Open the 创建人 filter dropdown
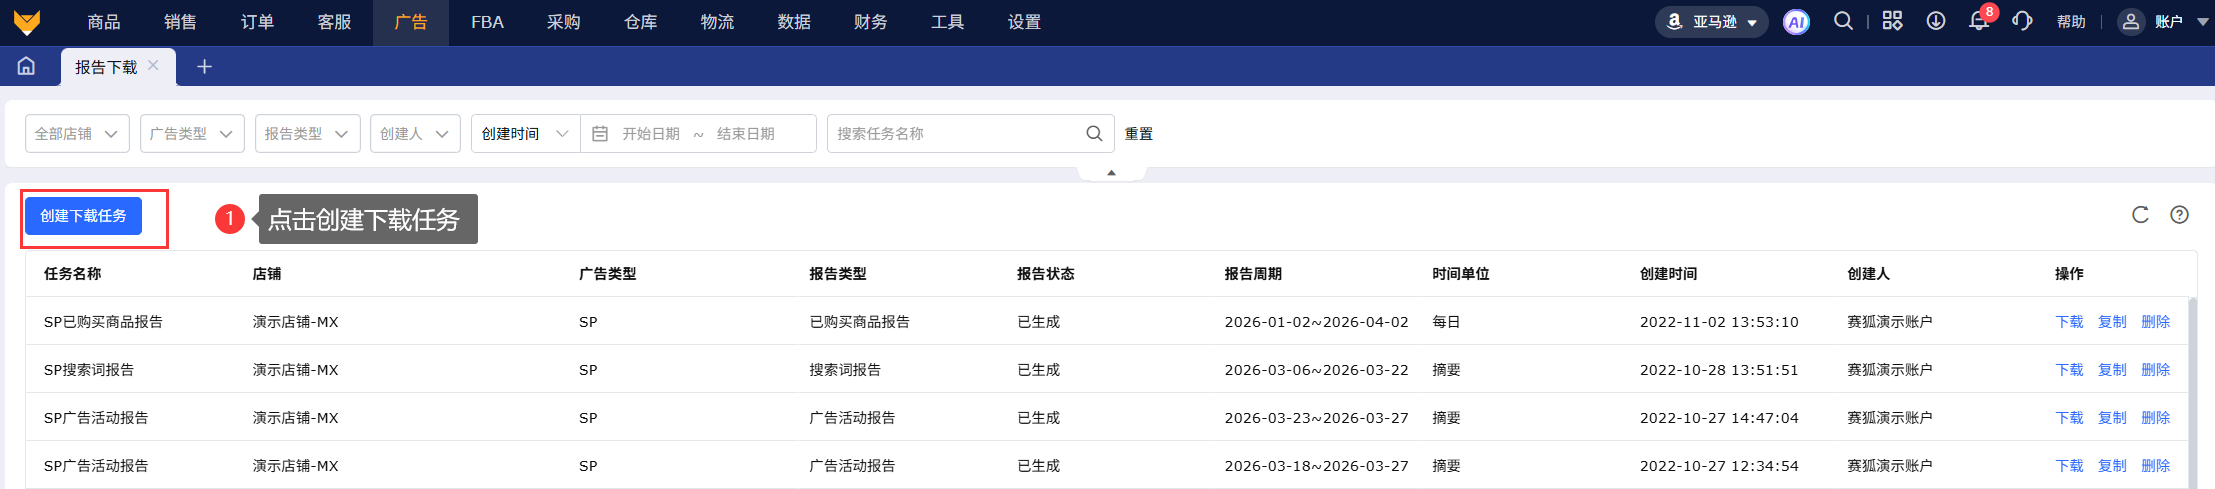 point(415,133)
